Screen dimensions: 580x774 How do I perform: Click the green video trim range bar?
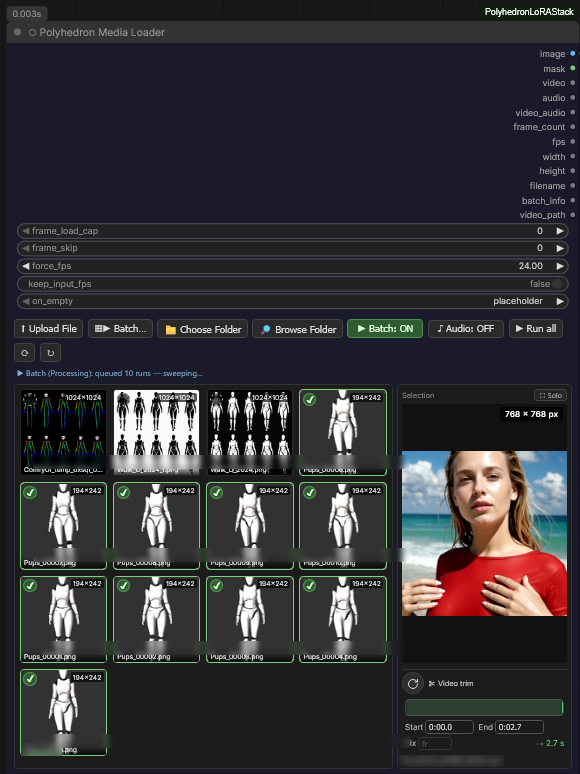pos(484,707)
